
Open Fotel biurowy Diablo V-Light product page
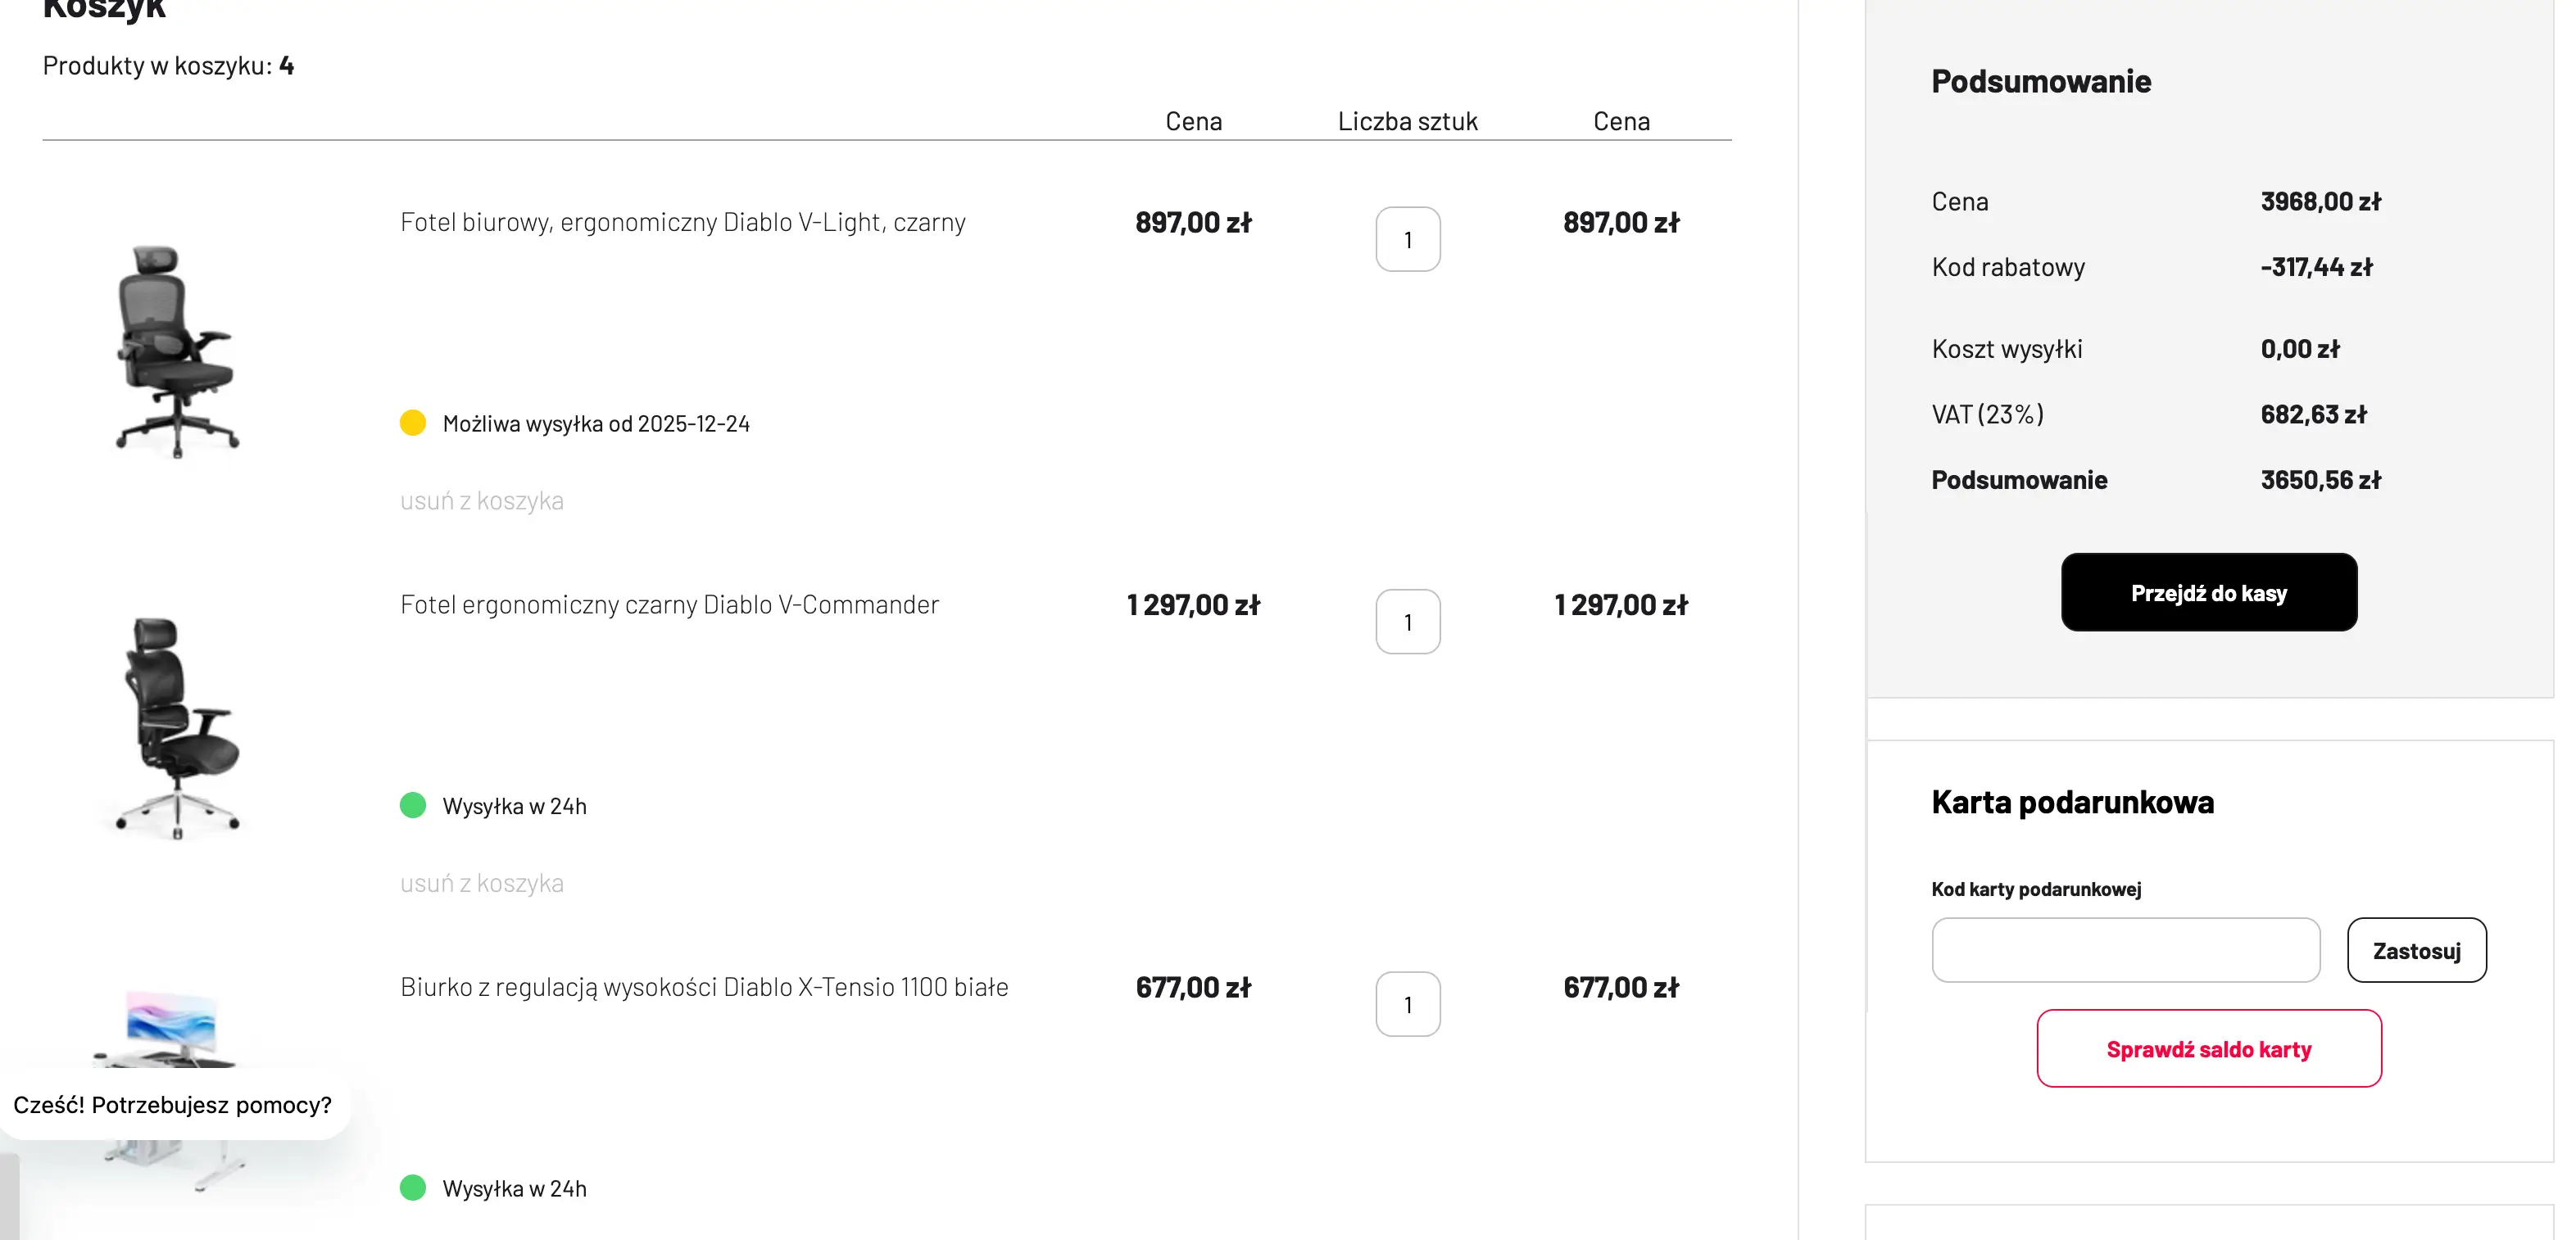(x=683, y=222)
